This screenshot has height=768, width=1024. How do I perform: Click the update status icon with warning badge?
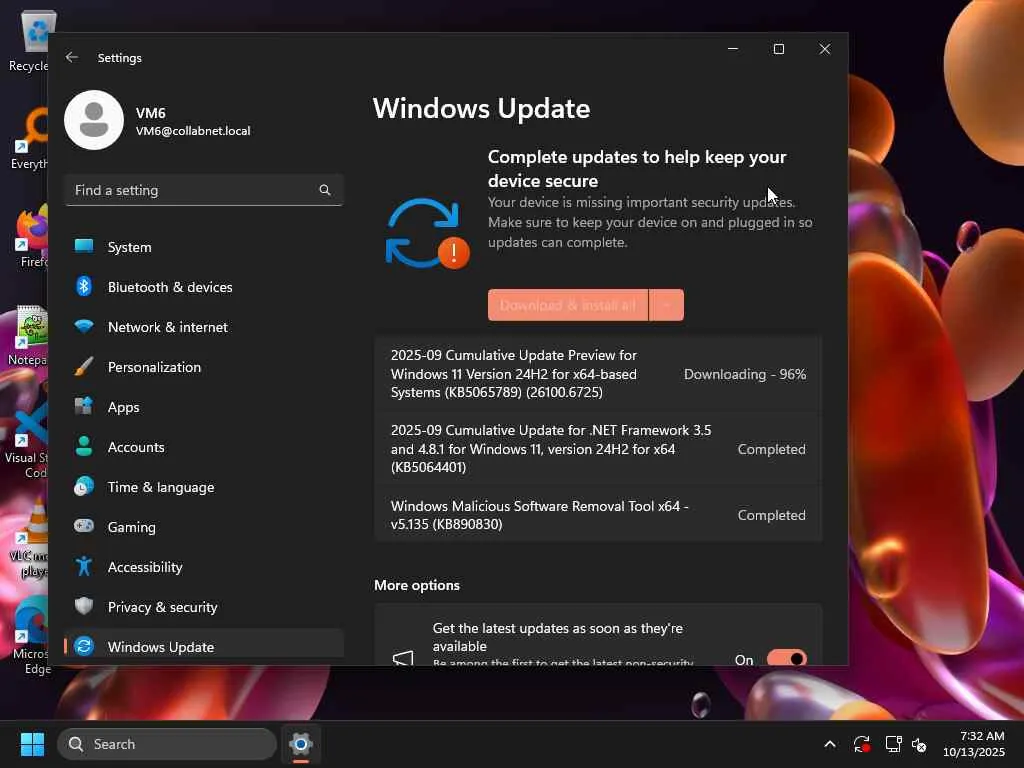click(x=427, y=234)
